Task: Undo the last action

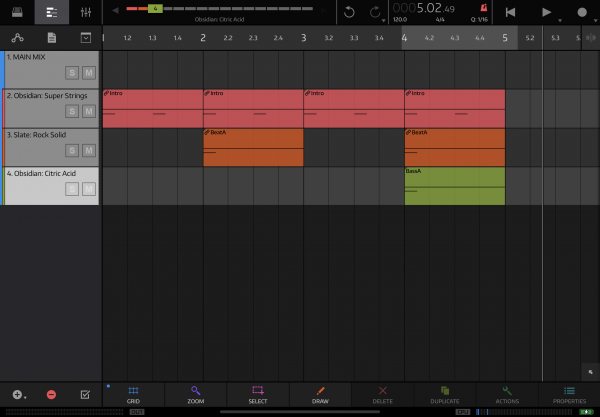Action: (x=349, y=12)
